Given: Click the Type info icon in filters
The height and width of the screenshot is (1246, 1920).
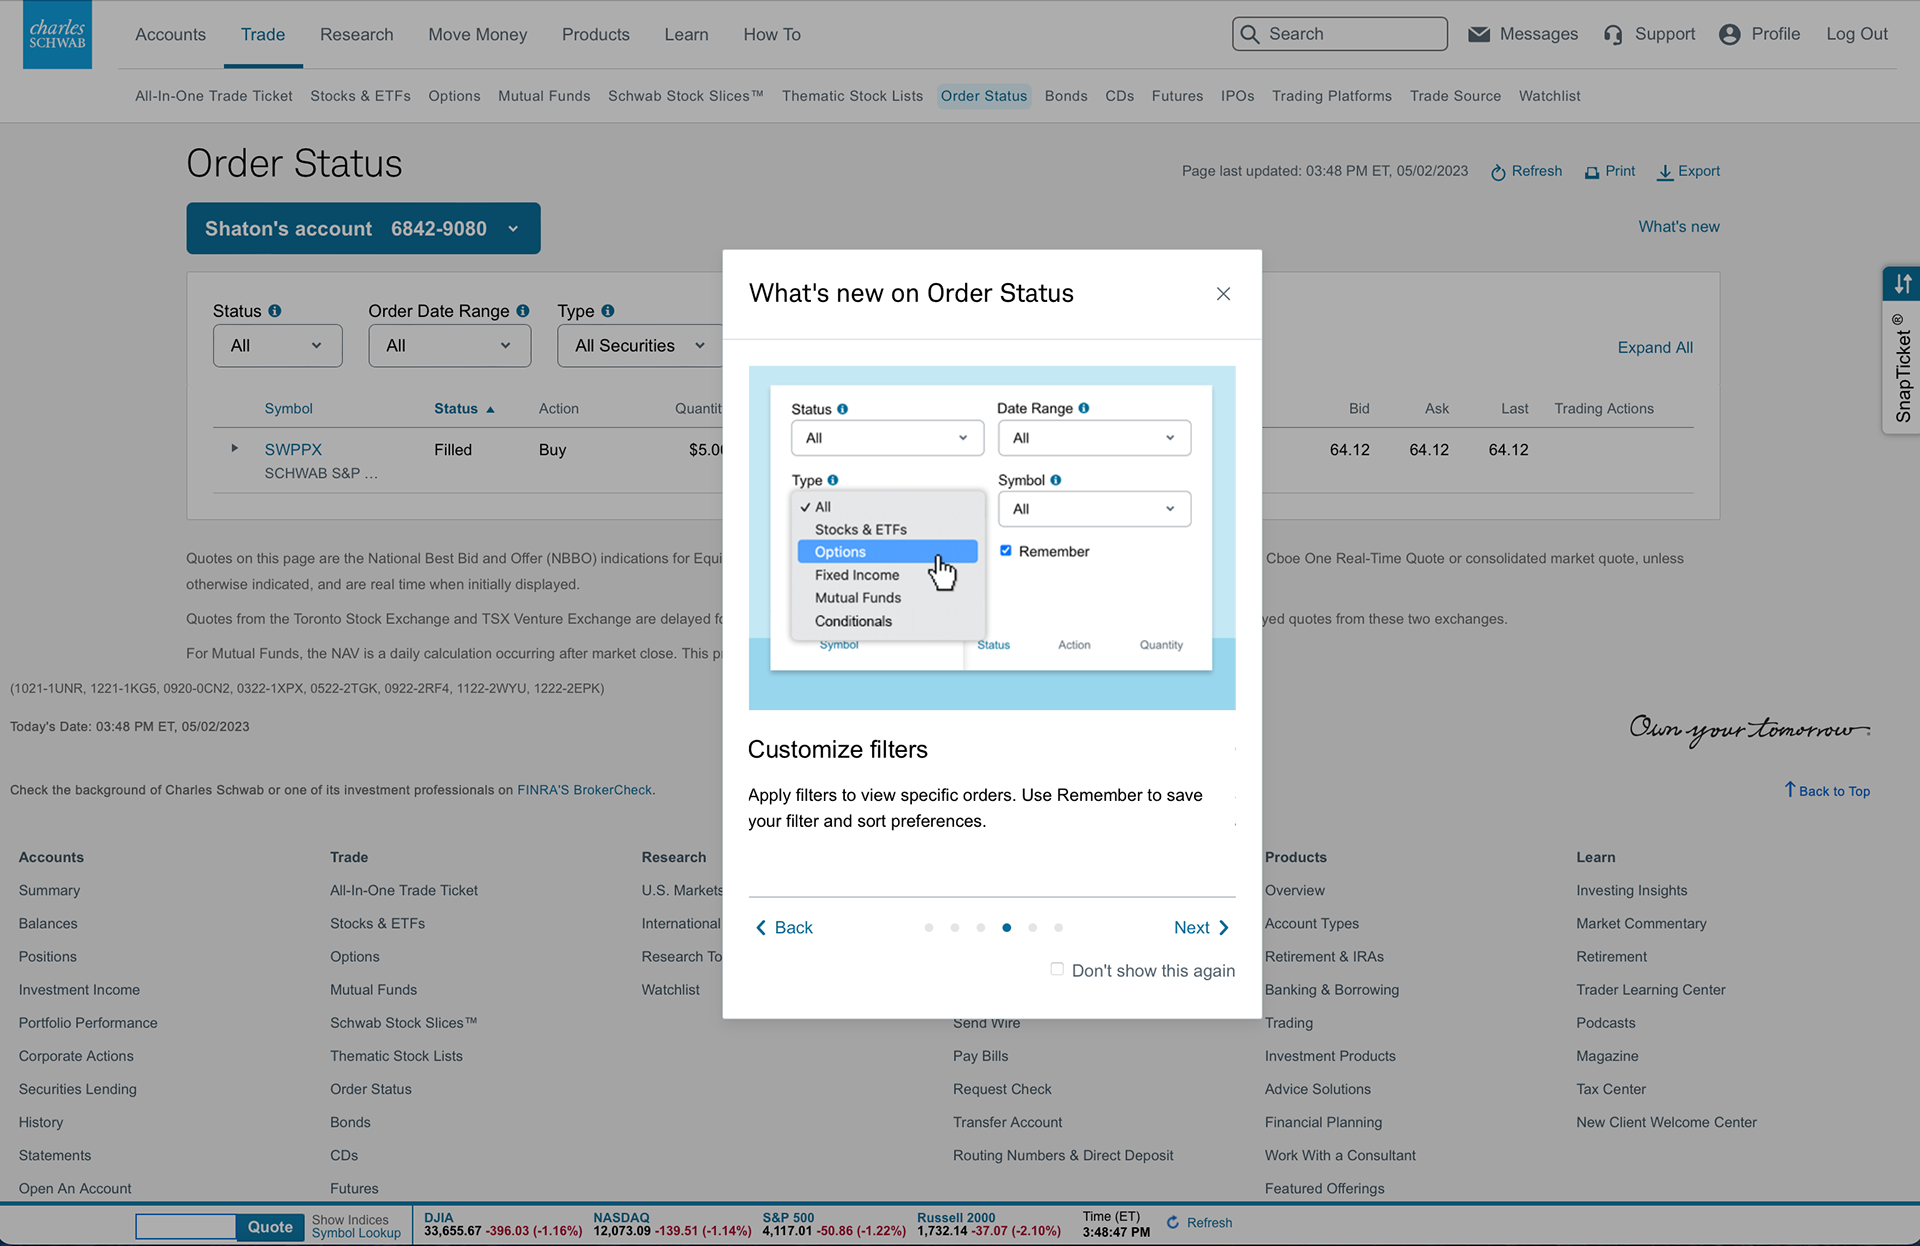Looking at the screenshot, I should 608,311.
